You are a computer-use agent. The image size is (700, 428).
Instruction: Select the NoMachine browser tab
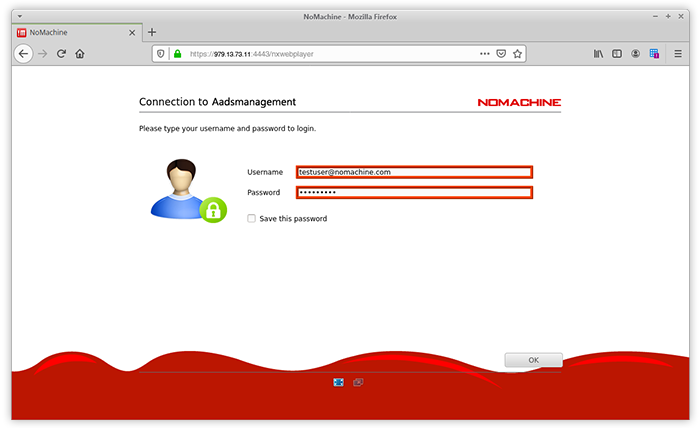(x=77, y=33)
